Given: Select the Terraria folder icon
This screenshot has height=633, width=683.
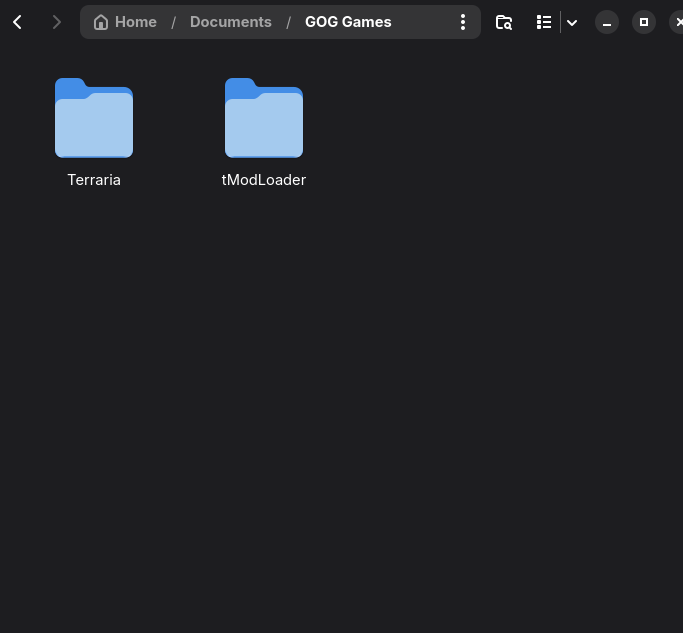Looking at the screenshot, I should tap(94, 118).
